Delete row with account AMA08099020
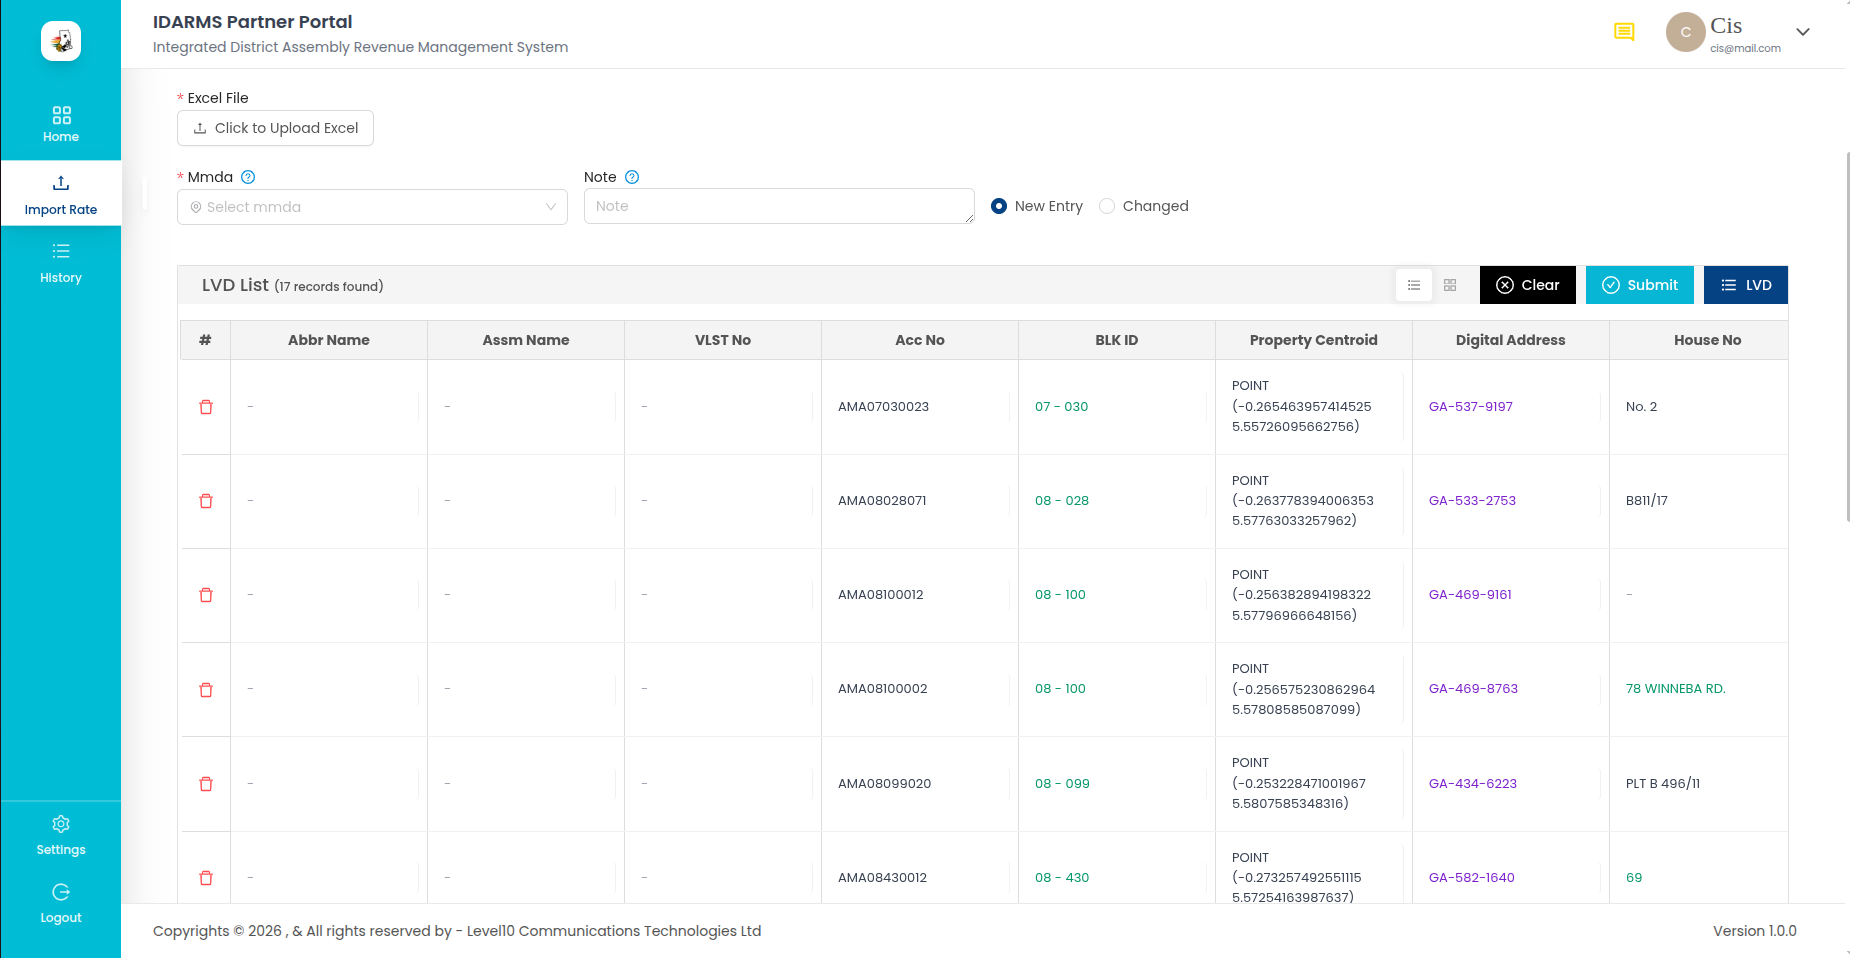The width and height of the screenshot is (1850, 958). [x=206, y=784]
